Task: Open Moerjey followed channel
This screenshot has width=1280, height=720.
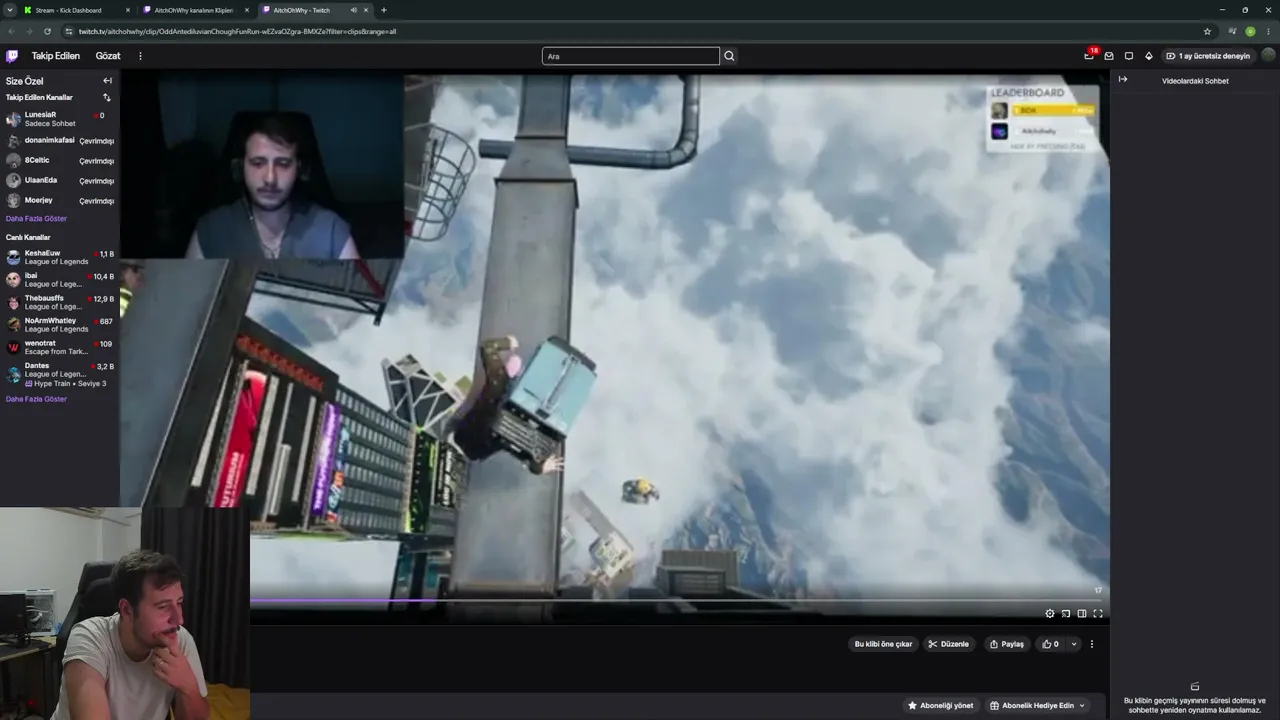Action: pos(60,200)
